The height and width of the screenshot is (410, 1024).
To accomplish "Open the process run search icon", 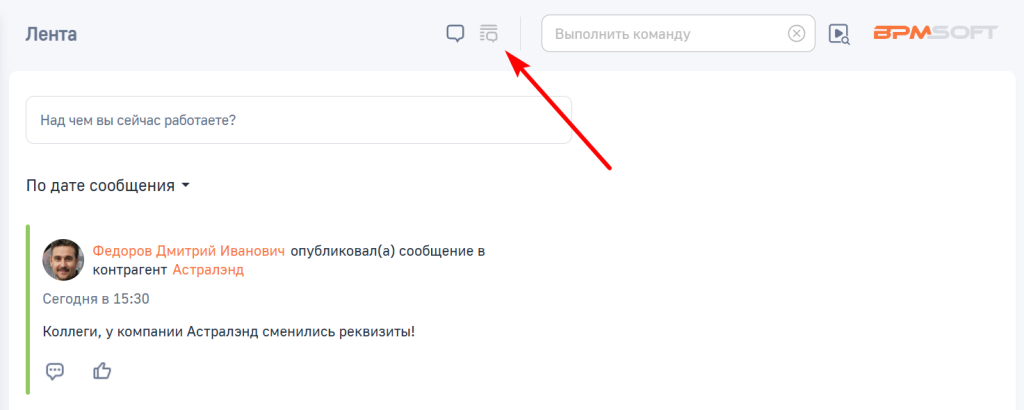I will (839, 34).
